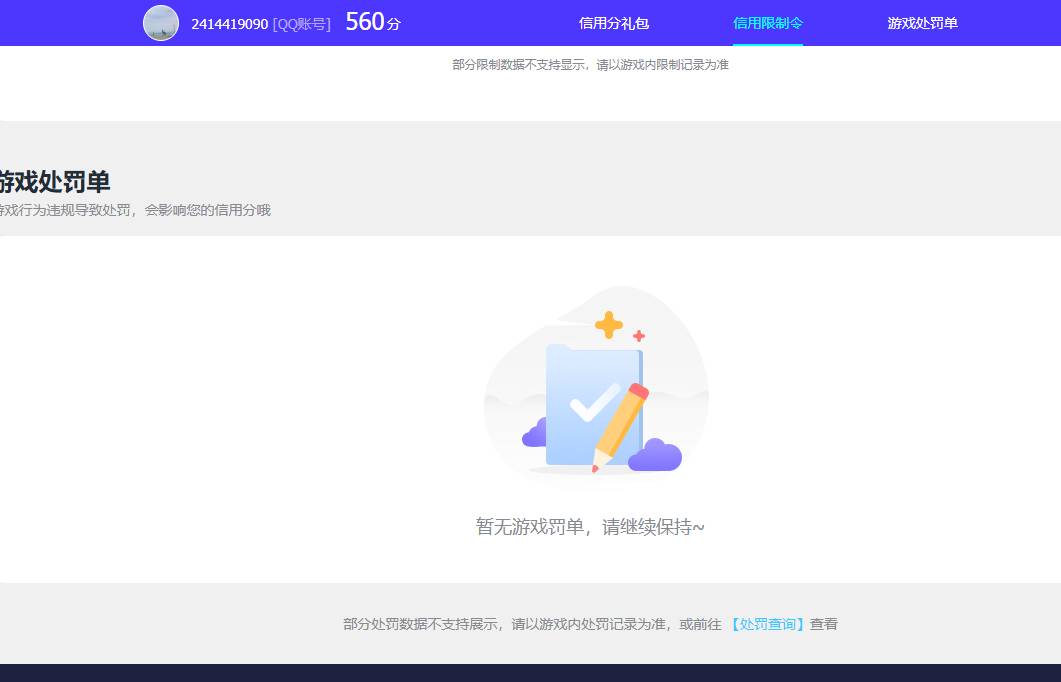Screen dimensions: 1061x682
Task: Switch to the 游戏处罚单 tab
Action: point(921,22)
